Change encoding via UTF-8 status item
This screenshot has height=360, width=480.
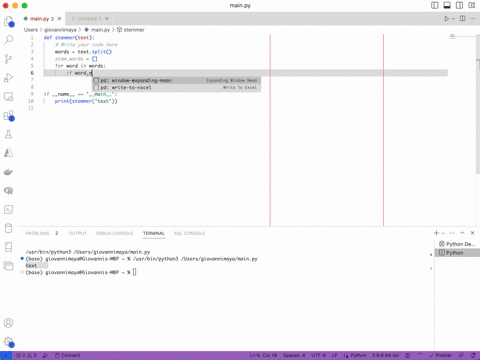coord(318,355)
